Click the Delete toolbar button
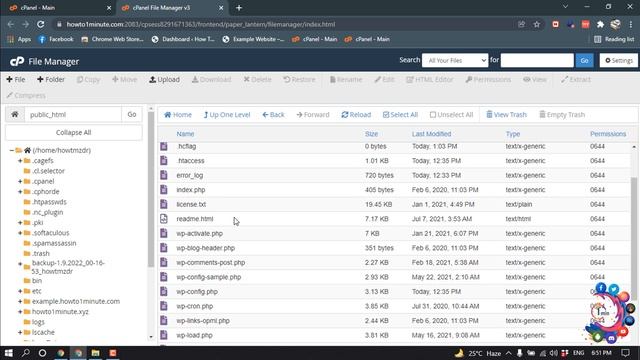Image resolution: width=640 pixels, height=360 pixels. click(x=257, y=80)
